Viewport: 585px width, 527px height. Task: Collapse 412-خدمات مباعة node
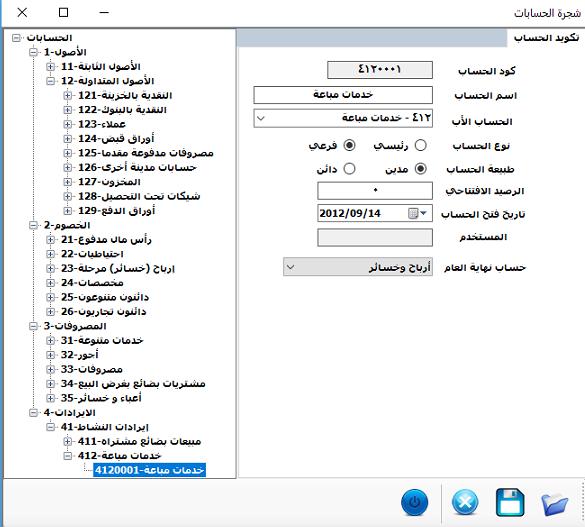pos(68,456)
